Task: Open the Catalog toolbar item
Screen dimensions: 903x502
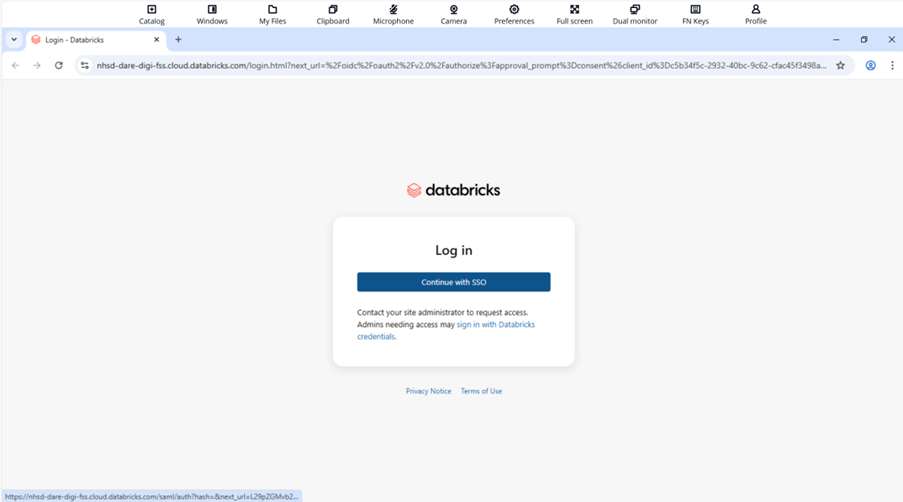Action: (151, 14)
